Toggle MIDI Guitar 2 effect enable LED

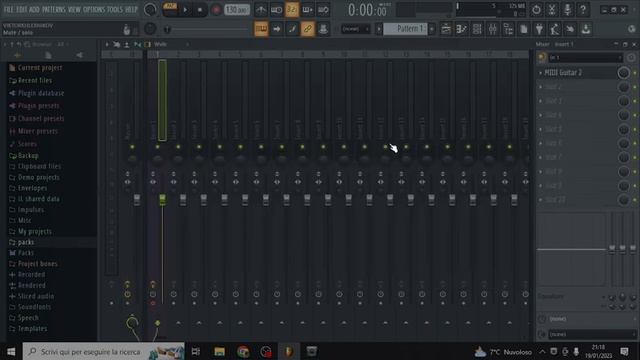[635, 73]
